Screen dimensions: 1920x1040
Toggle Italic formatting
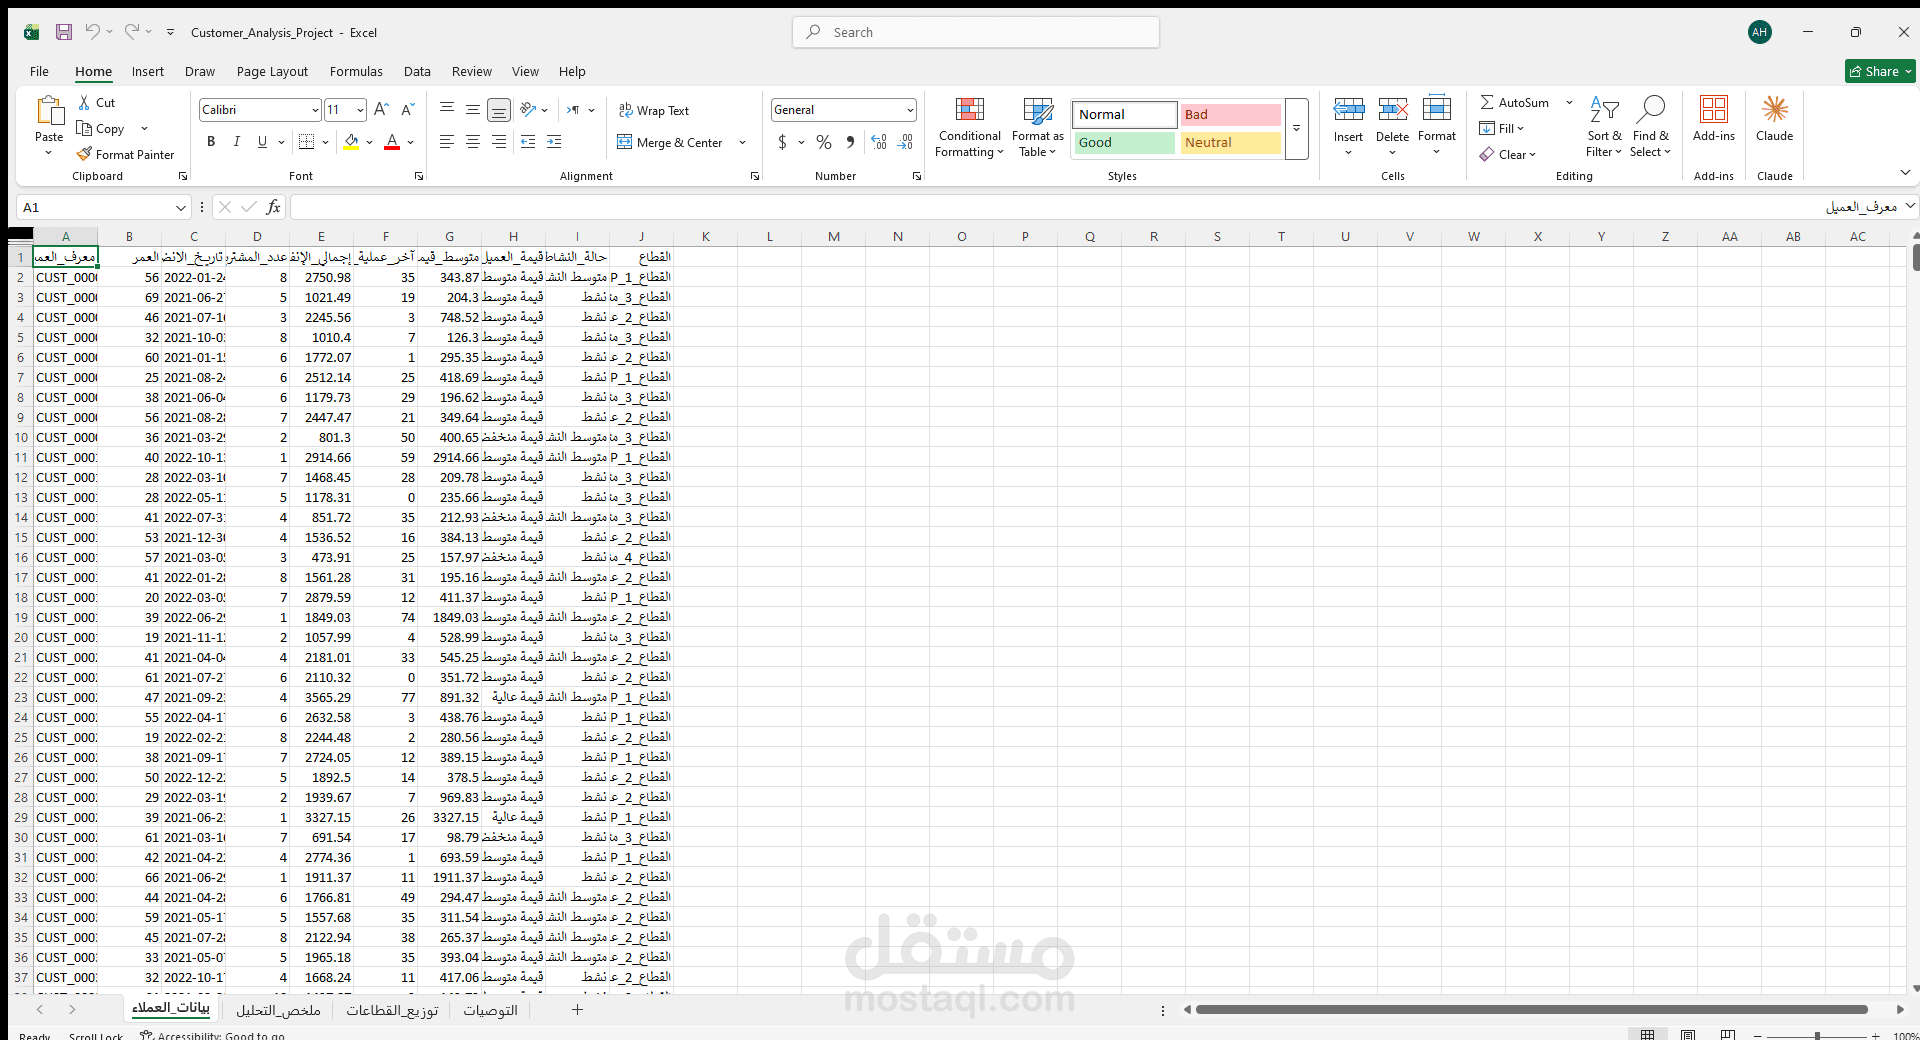tap(237, 142)
